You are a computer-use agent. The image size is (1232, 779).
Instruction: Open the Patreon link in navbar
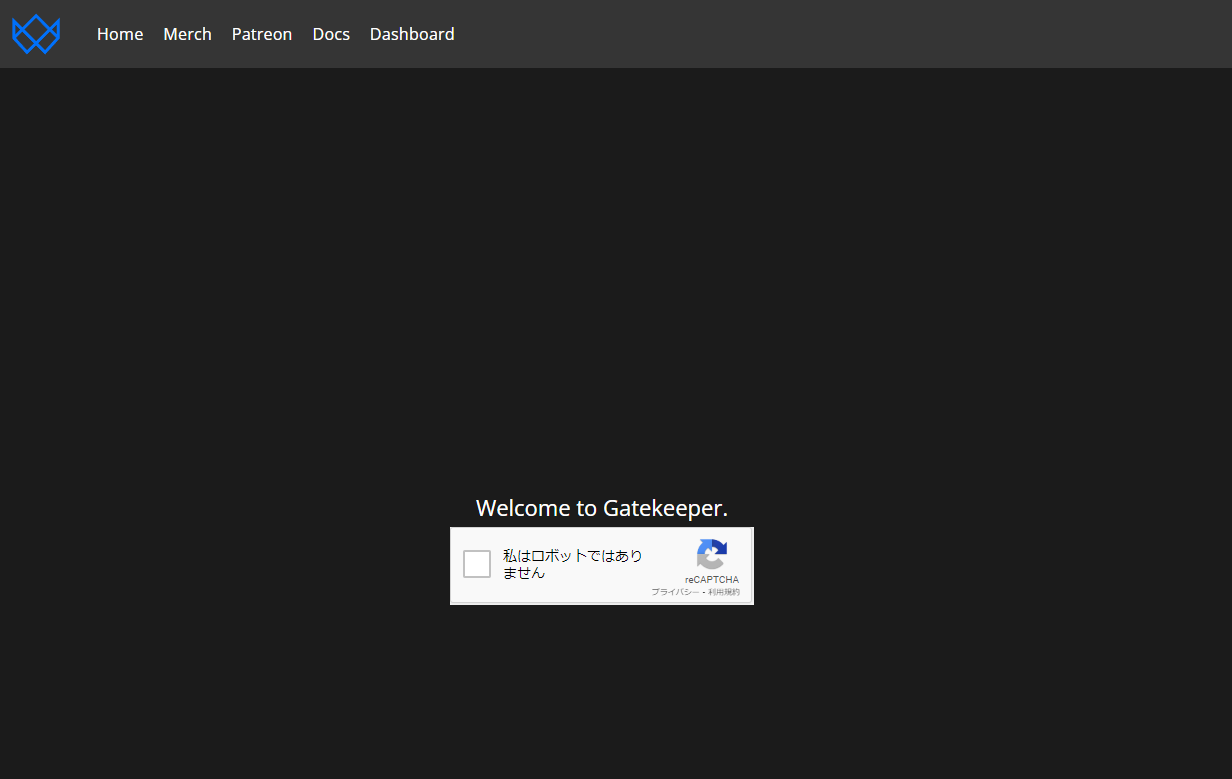262,34
